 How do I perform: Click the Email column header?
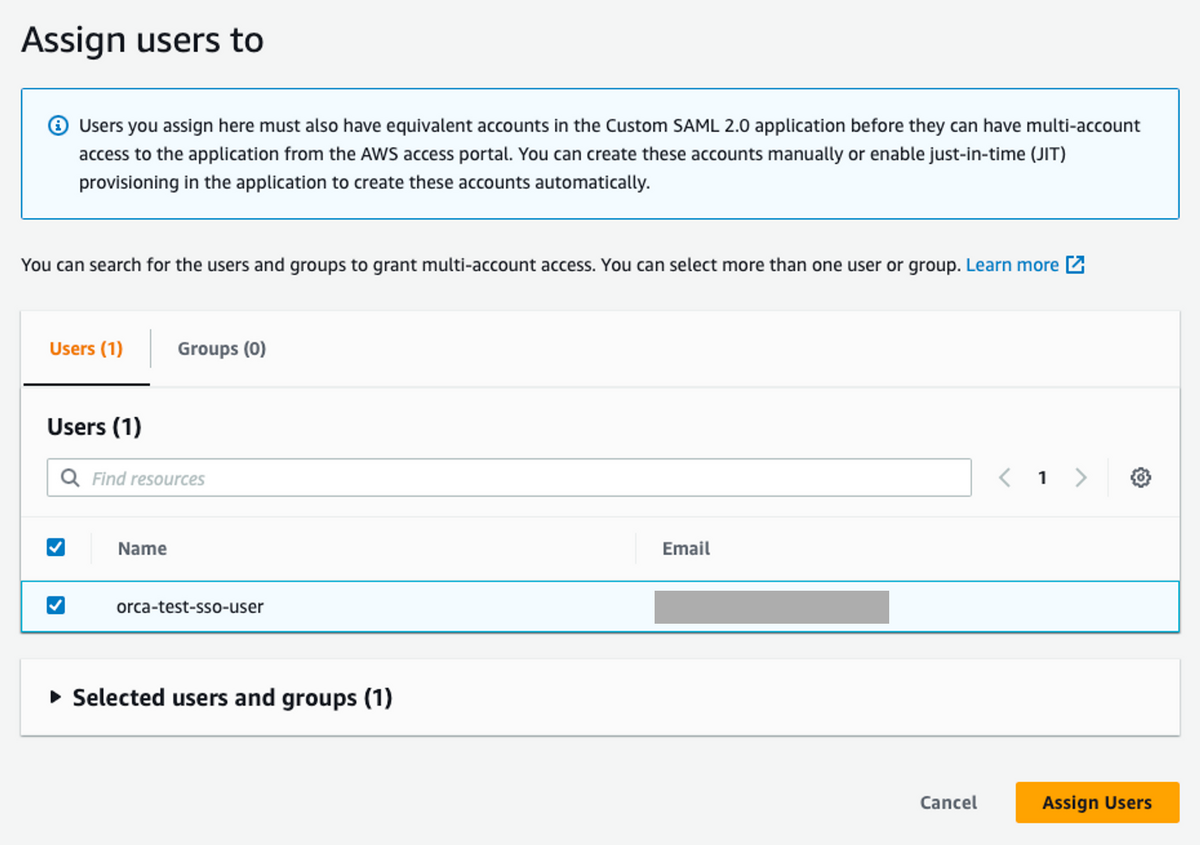686,548
